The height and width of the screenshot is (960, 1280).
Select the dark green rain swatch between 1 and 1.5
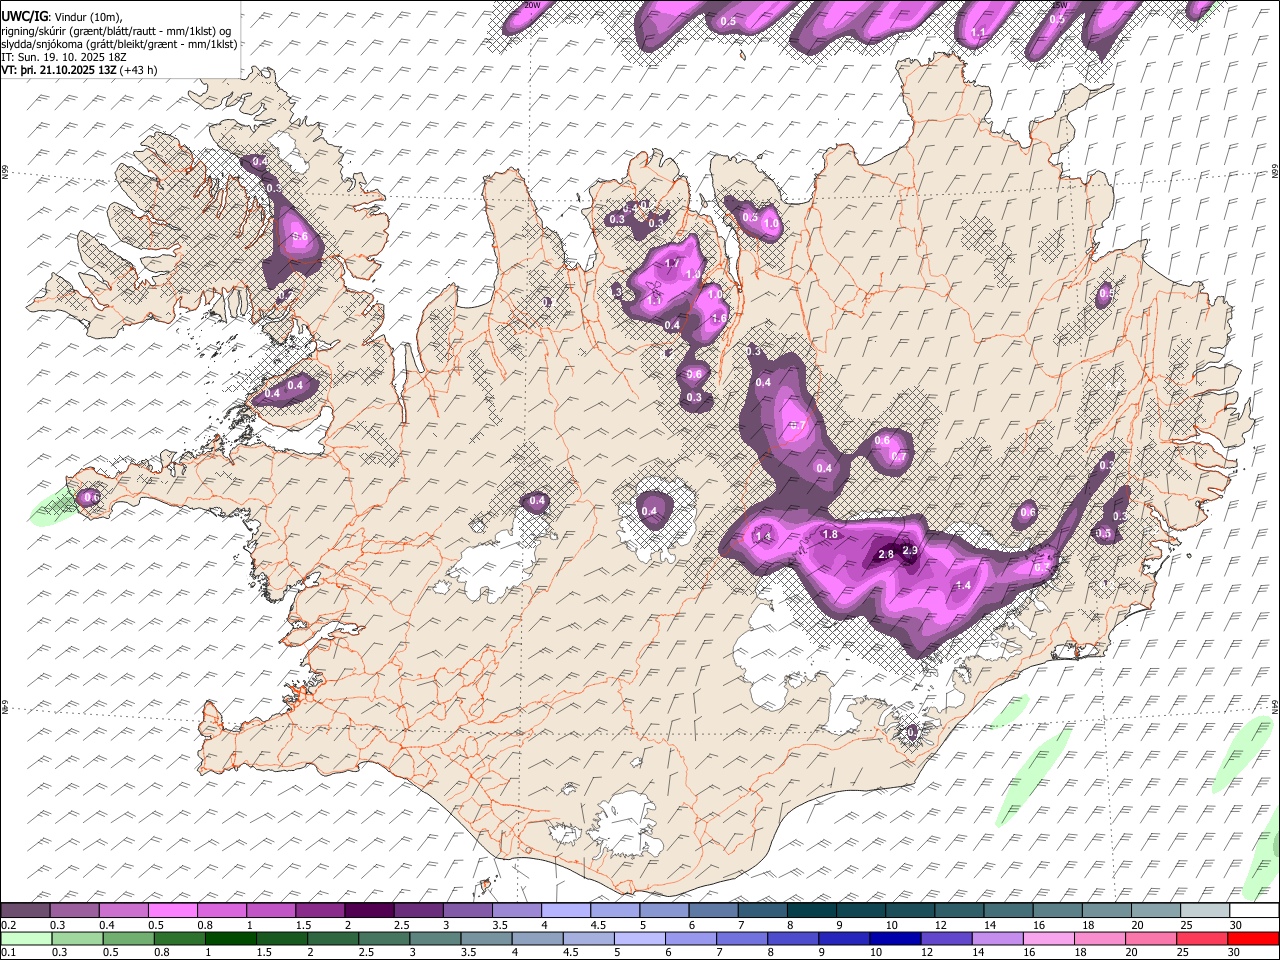[231, 938]
